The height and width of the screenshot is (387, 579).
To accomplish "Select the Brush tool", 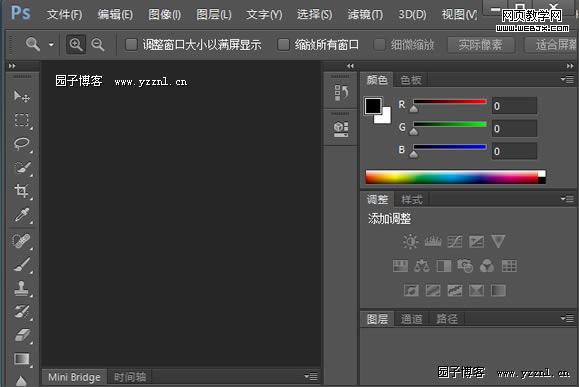I will (21, 265).
